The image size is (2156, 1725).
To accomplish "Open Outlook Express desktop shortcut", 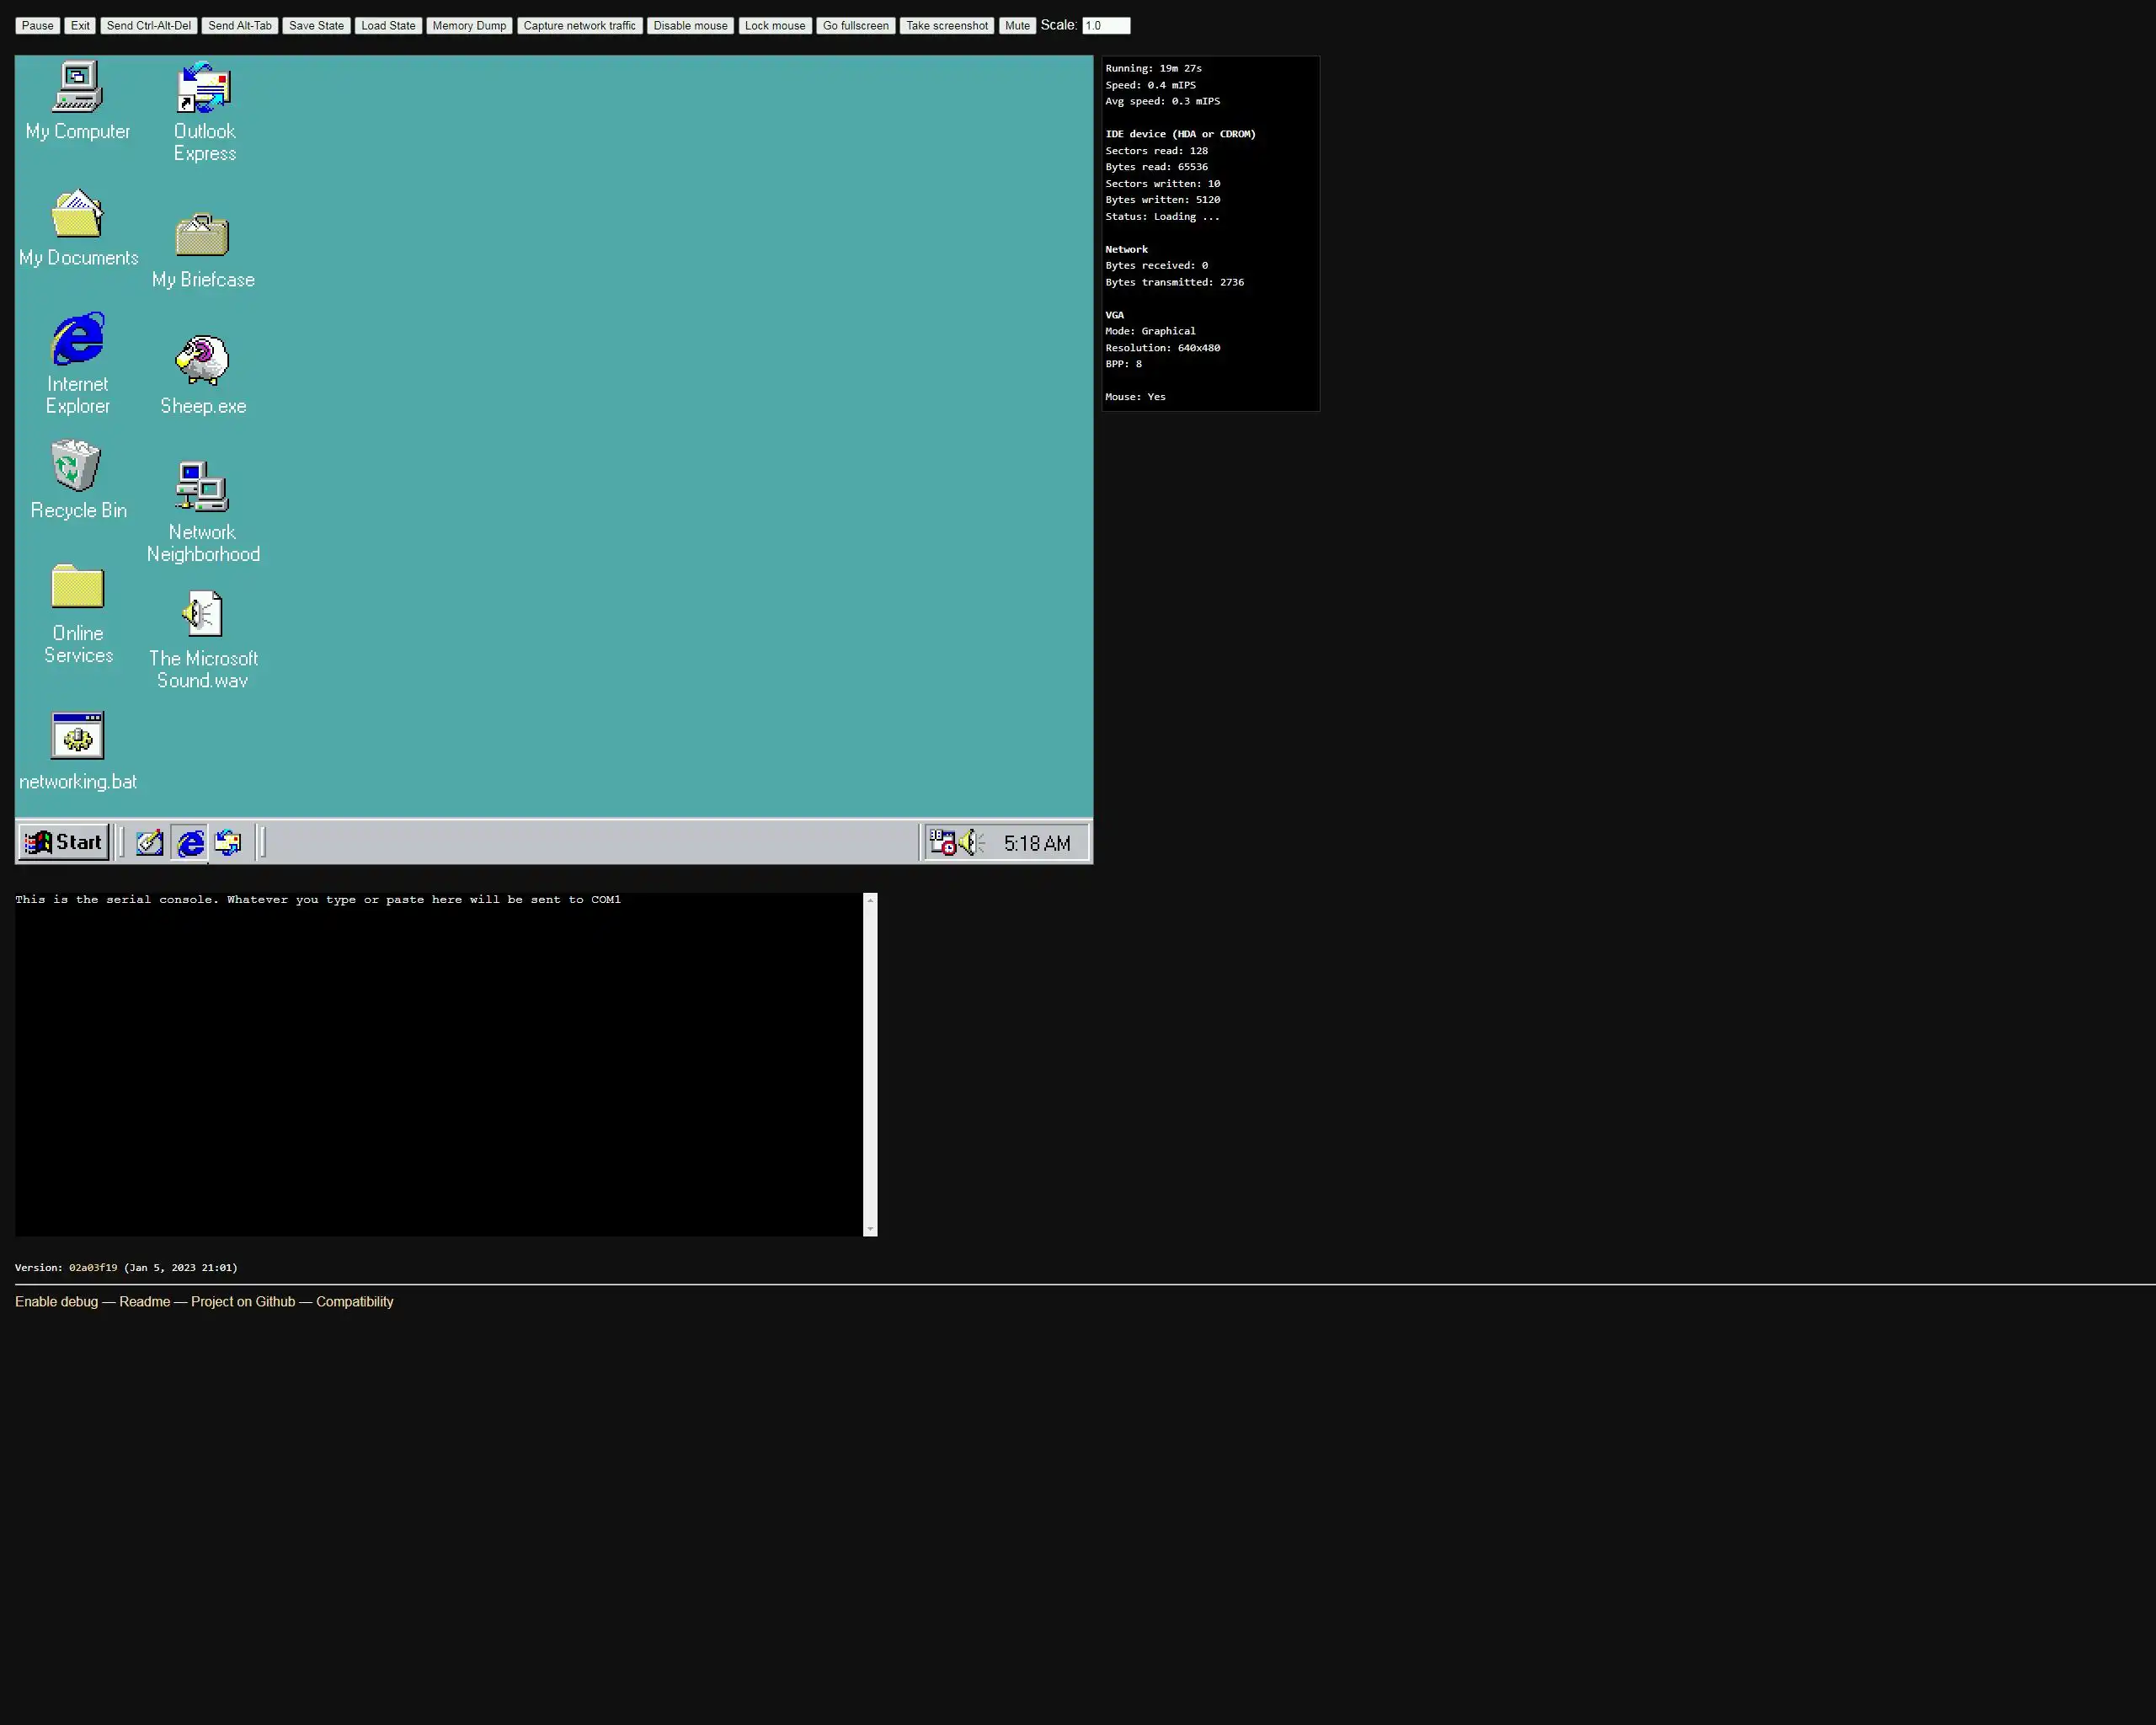I will click(x=204, y=88).
